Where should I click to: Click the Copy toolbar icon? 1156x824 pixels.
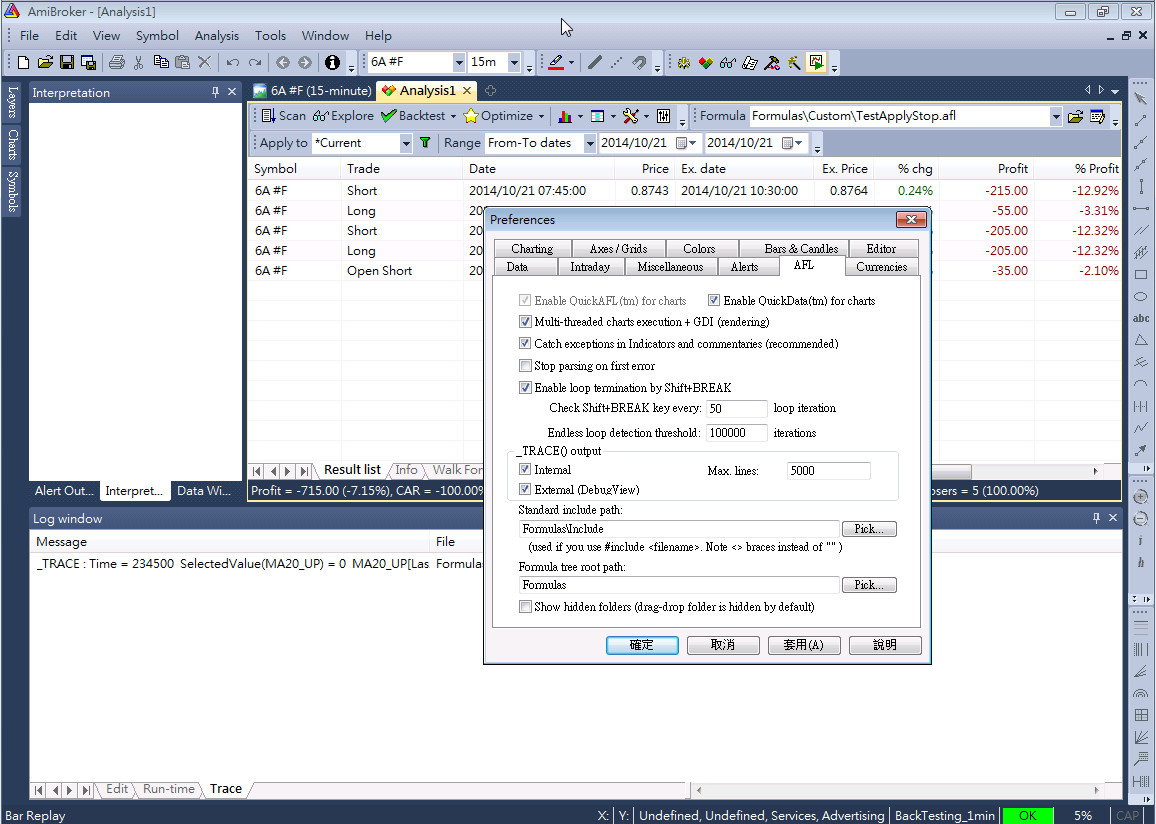pyautogui.click(x=161, y=63)
